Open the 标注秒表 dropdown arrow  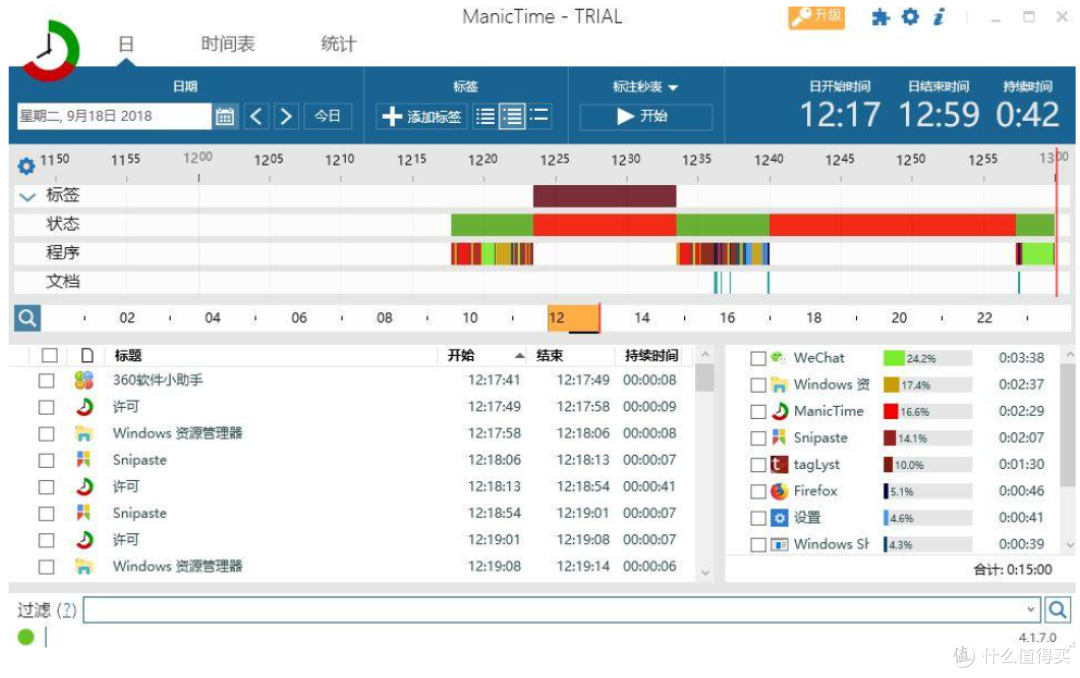(673, 88)
